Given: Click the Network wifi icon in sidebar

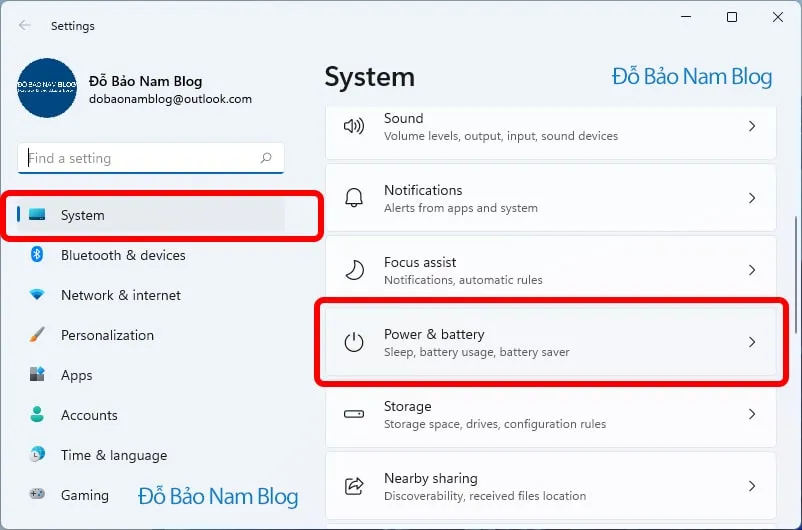Looking at the screenshot, I should 37,295.
